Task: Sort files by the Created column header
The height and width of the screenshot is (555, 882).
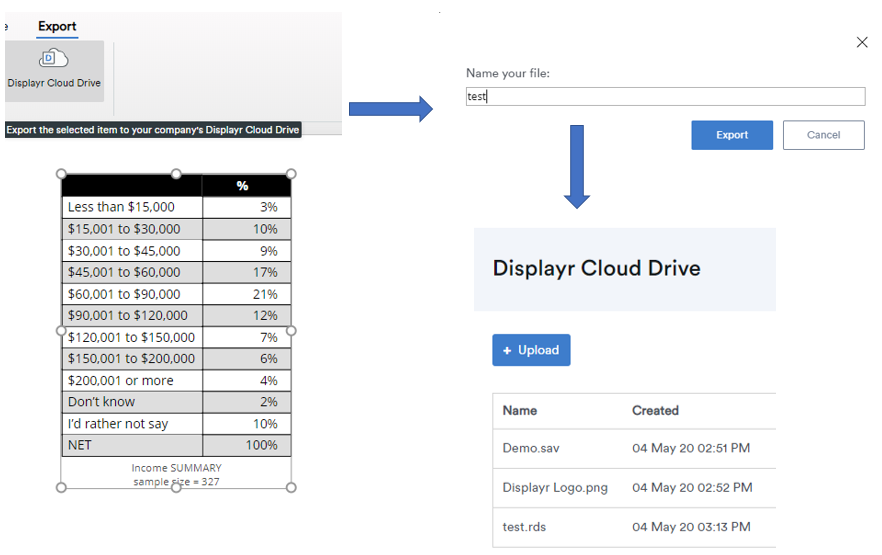Action: coord(655,410)
